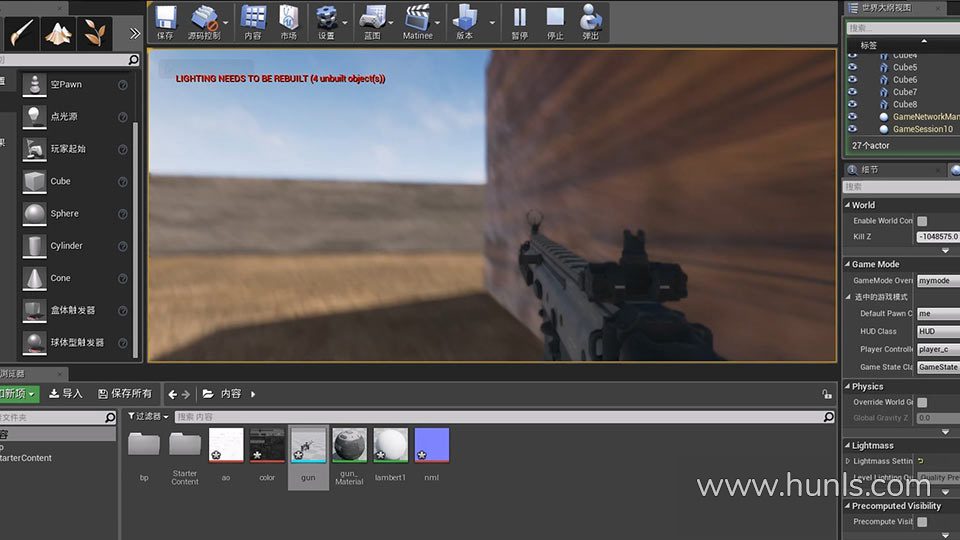Click the Build (版本) toolbar icon
Screen dimensions: 960x540
pyautogui.click(x=465, y=22)
